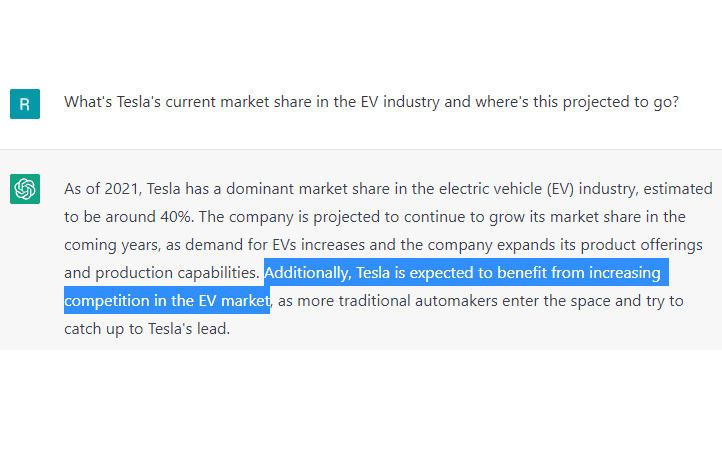
Task: Click the user avatar "R" icon
Action: (25, 103)
